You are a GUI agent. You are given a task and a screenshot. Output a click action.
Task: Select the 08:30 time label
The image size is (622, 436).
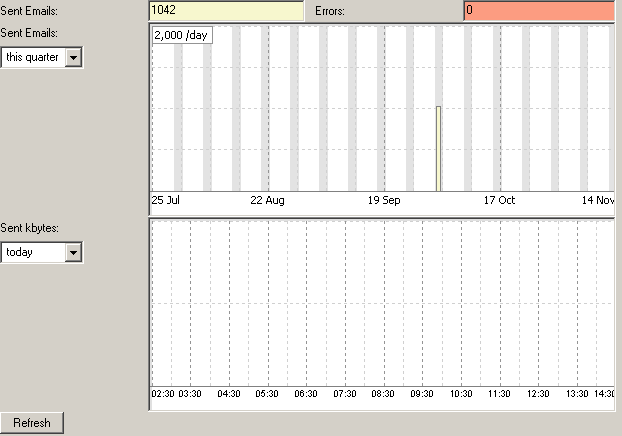click(383, 394)
